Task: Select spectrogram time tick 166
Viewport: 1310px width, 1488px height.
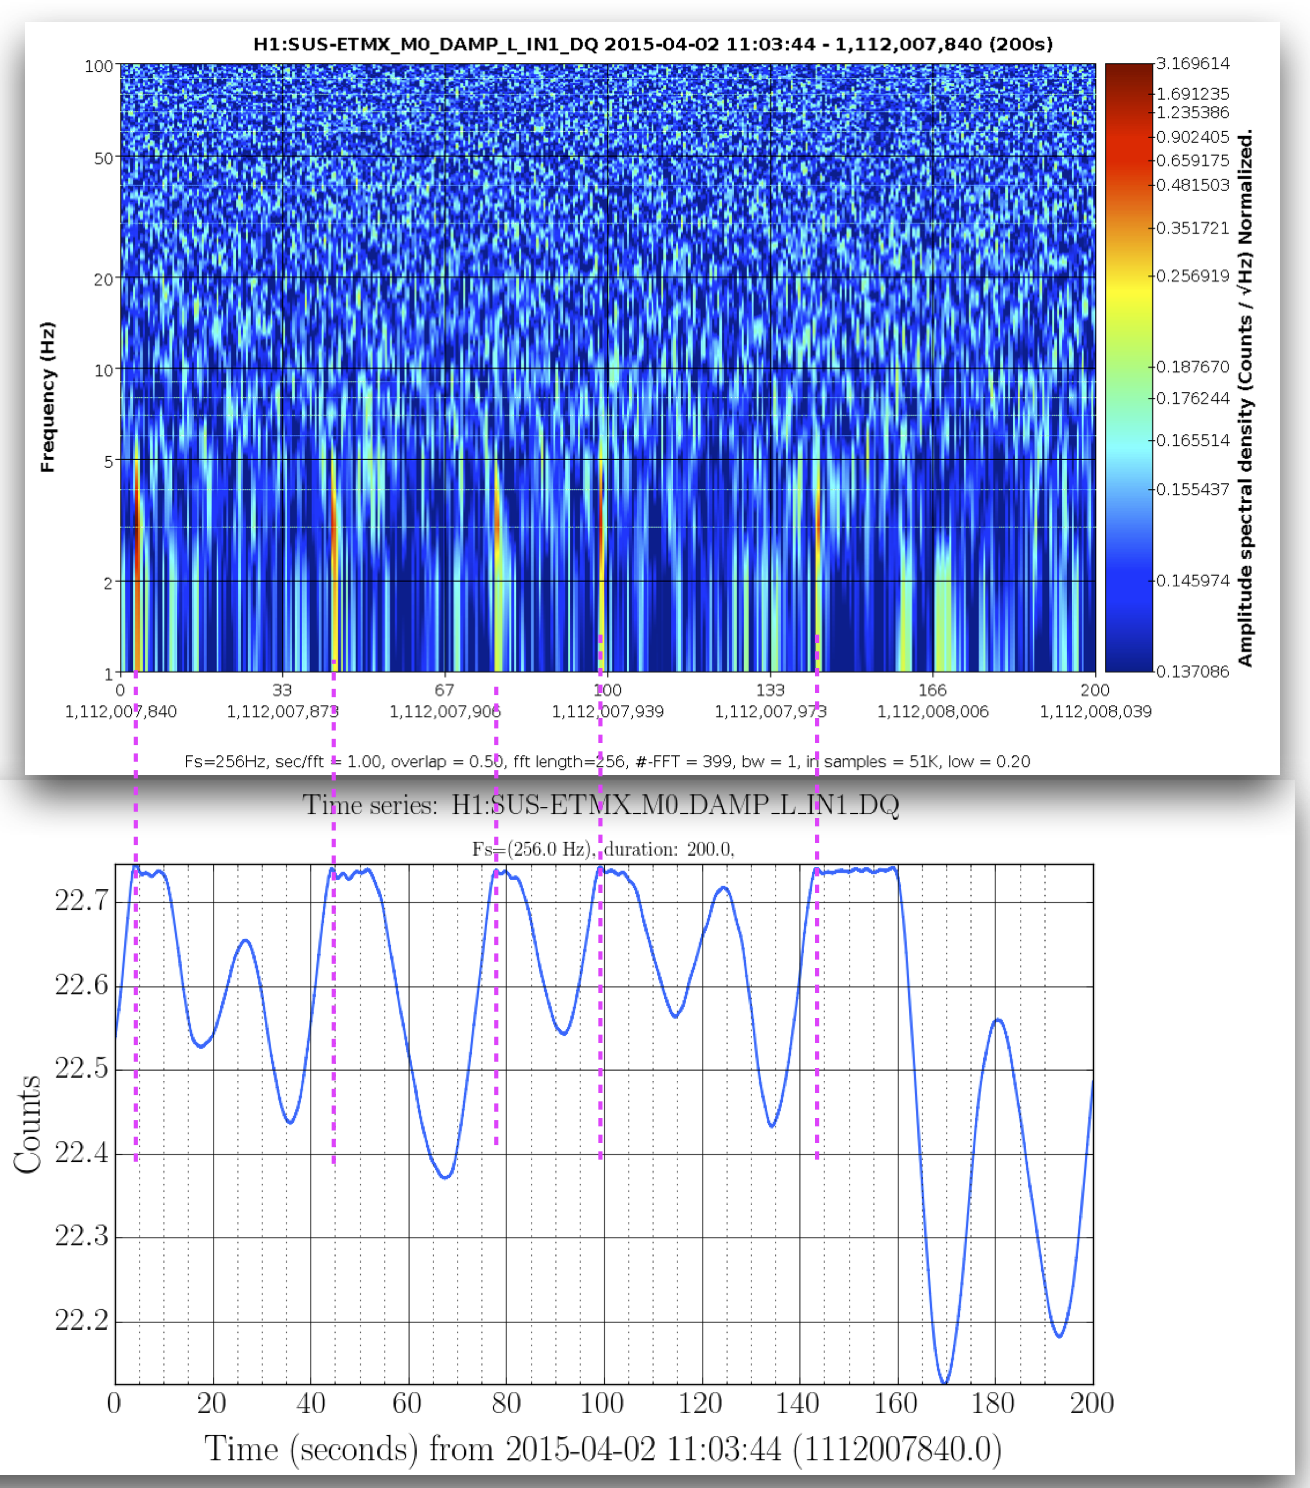Action: pos(933,690)
